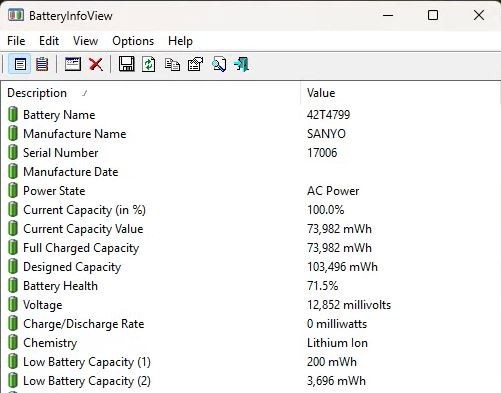Click the battery icon beside Low Battery Capacity (2)
The image size is (501, 393).
pyautogui.click(x=13, y=380)
